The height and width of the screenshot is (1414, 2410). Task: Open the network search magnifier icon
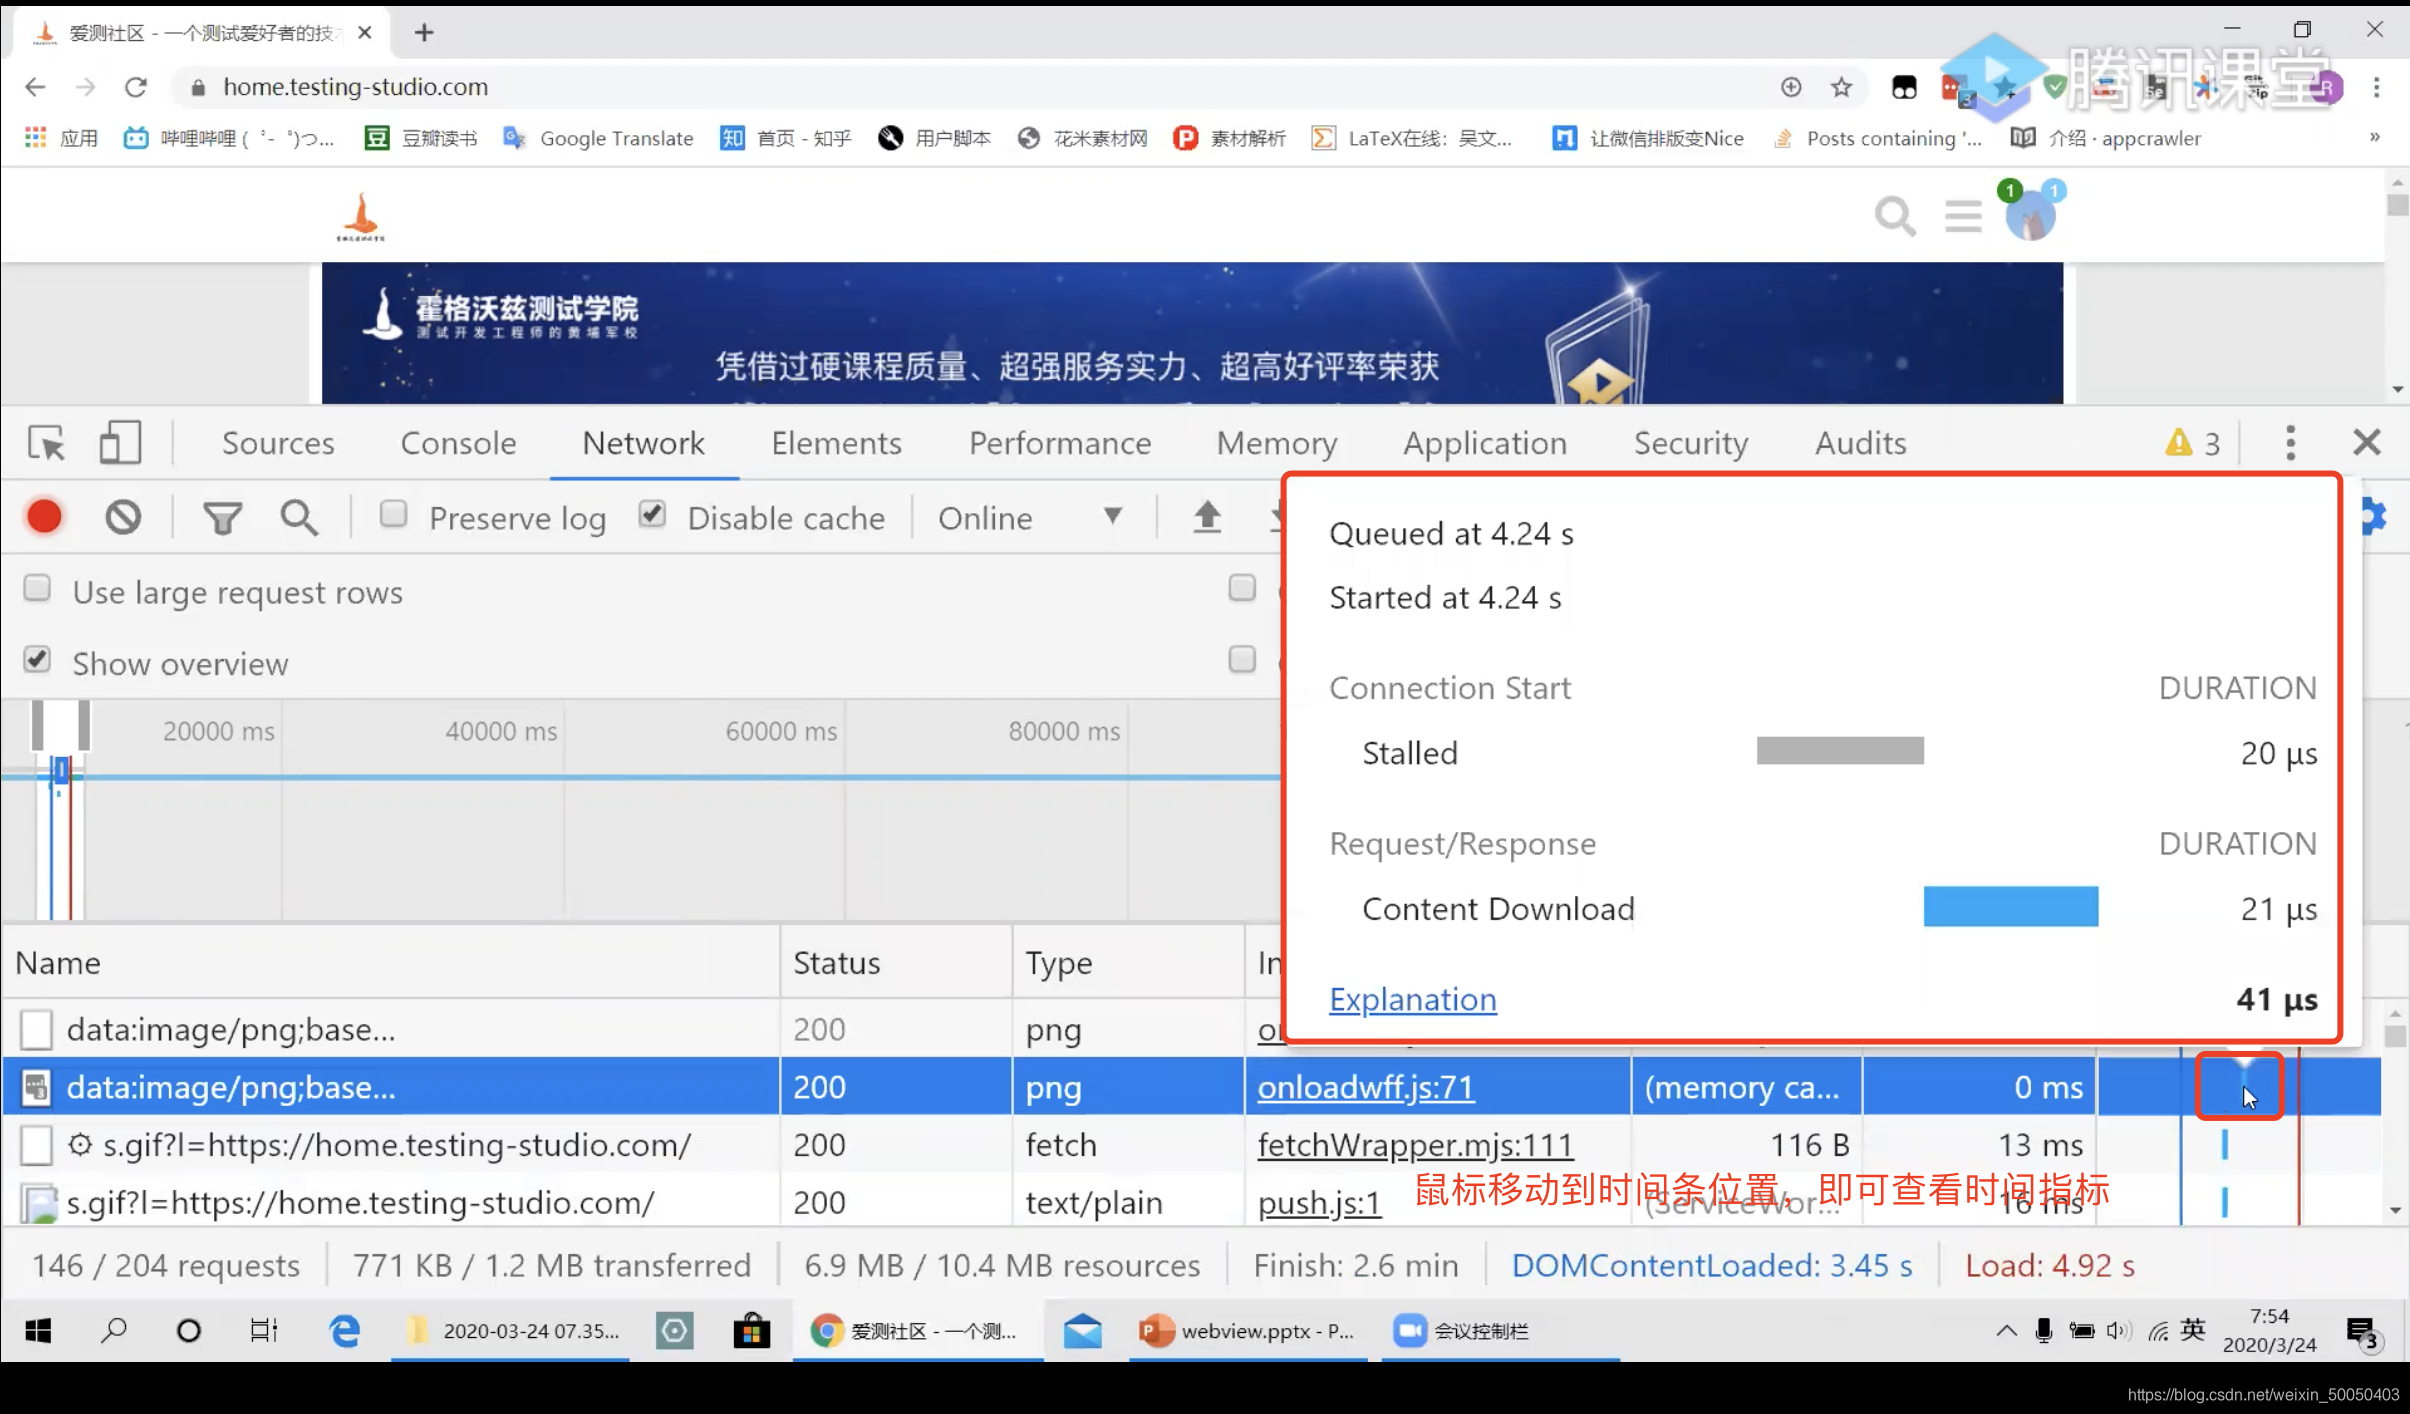(298, 518)
